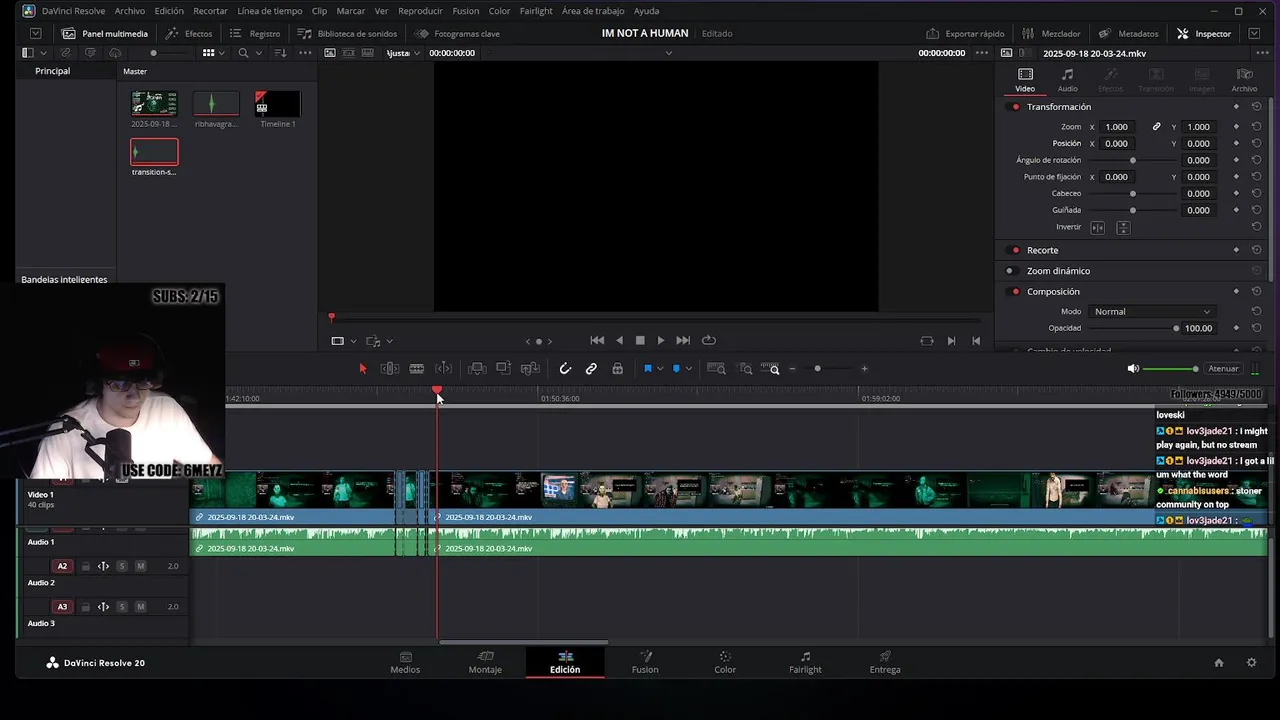Switch to the Archivo inspector tab
1280x720 pixels.
click(x=1244, y=80)
